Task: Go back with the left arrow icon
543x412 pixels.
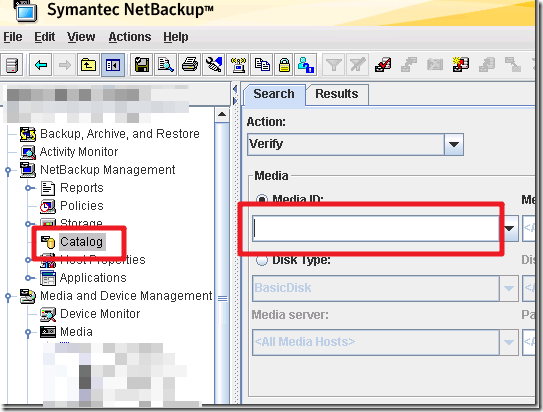Action: [41, 65]
